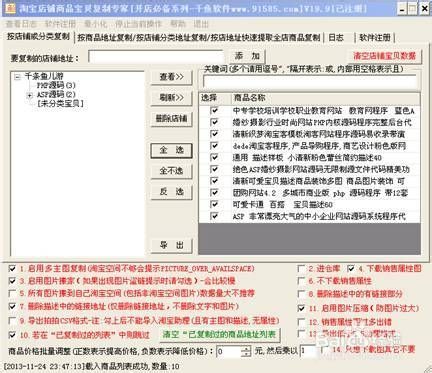This screenshot has width=432, height=373.
Task: Select [未分类宝贝] in the tree
Action: [60, 104]
